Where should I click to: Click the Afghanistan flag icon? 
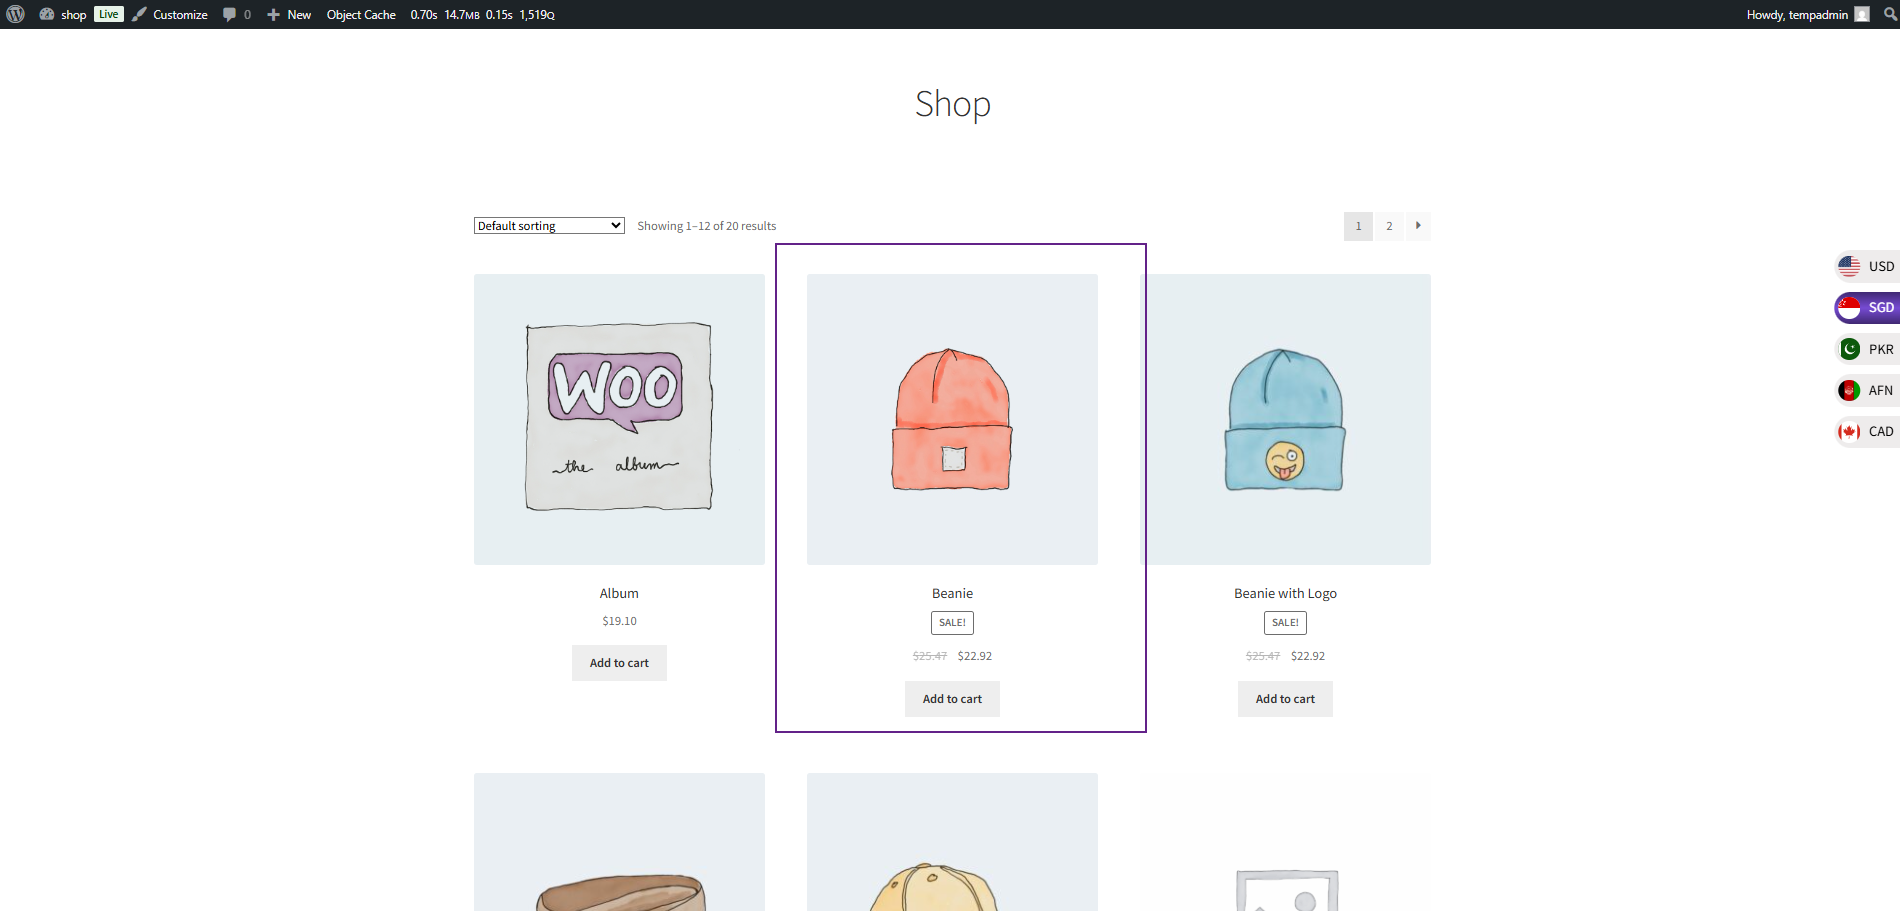[1849, 390]
